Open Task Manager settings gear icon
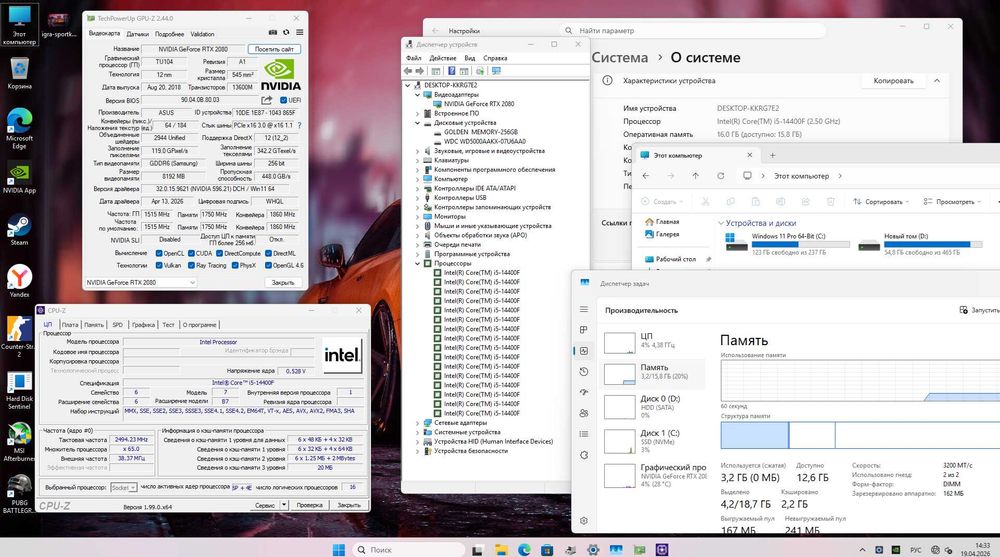This screenshot has width=1000, height=557. click(x=584, y=521)
